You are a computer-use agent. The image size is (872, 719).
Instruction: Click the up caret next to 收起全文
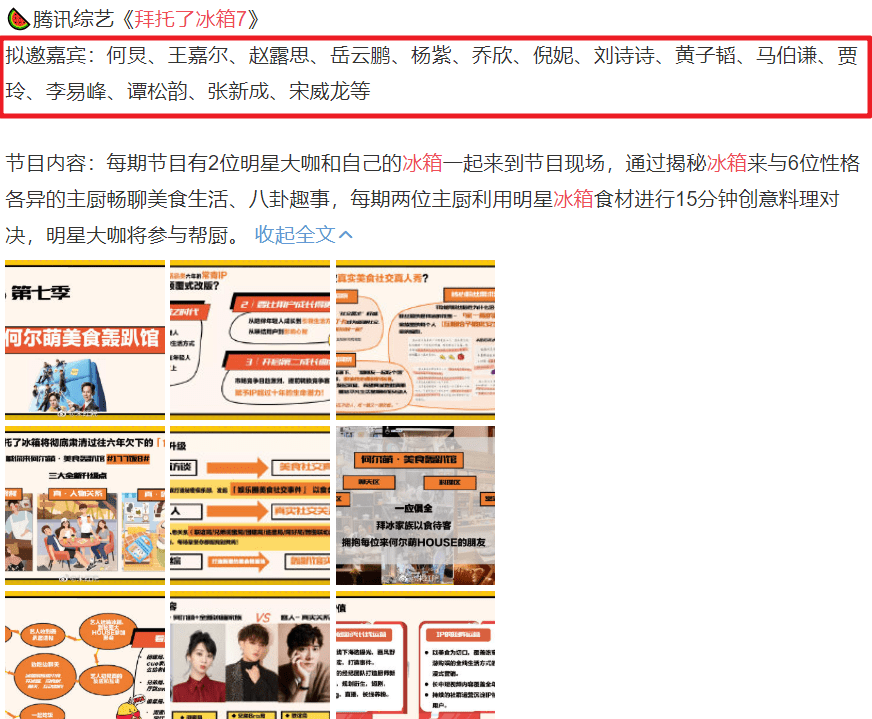(x=345, y=232)
